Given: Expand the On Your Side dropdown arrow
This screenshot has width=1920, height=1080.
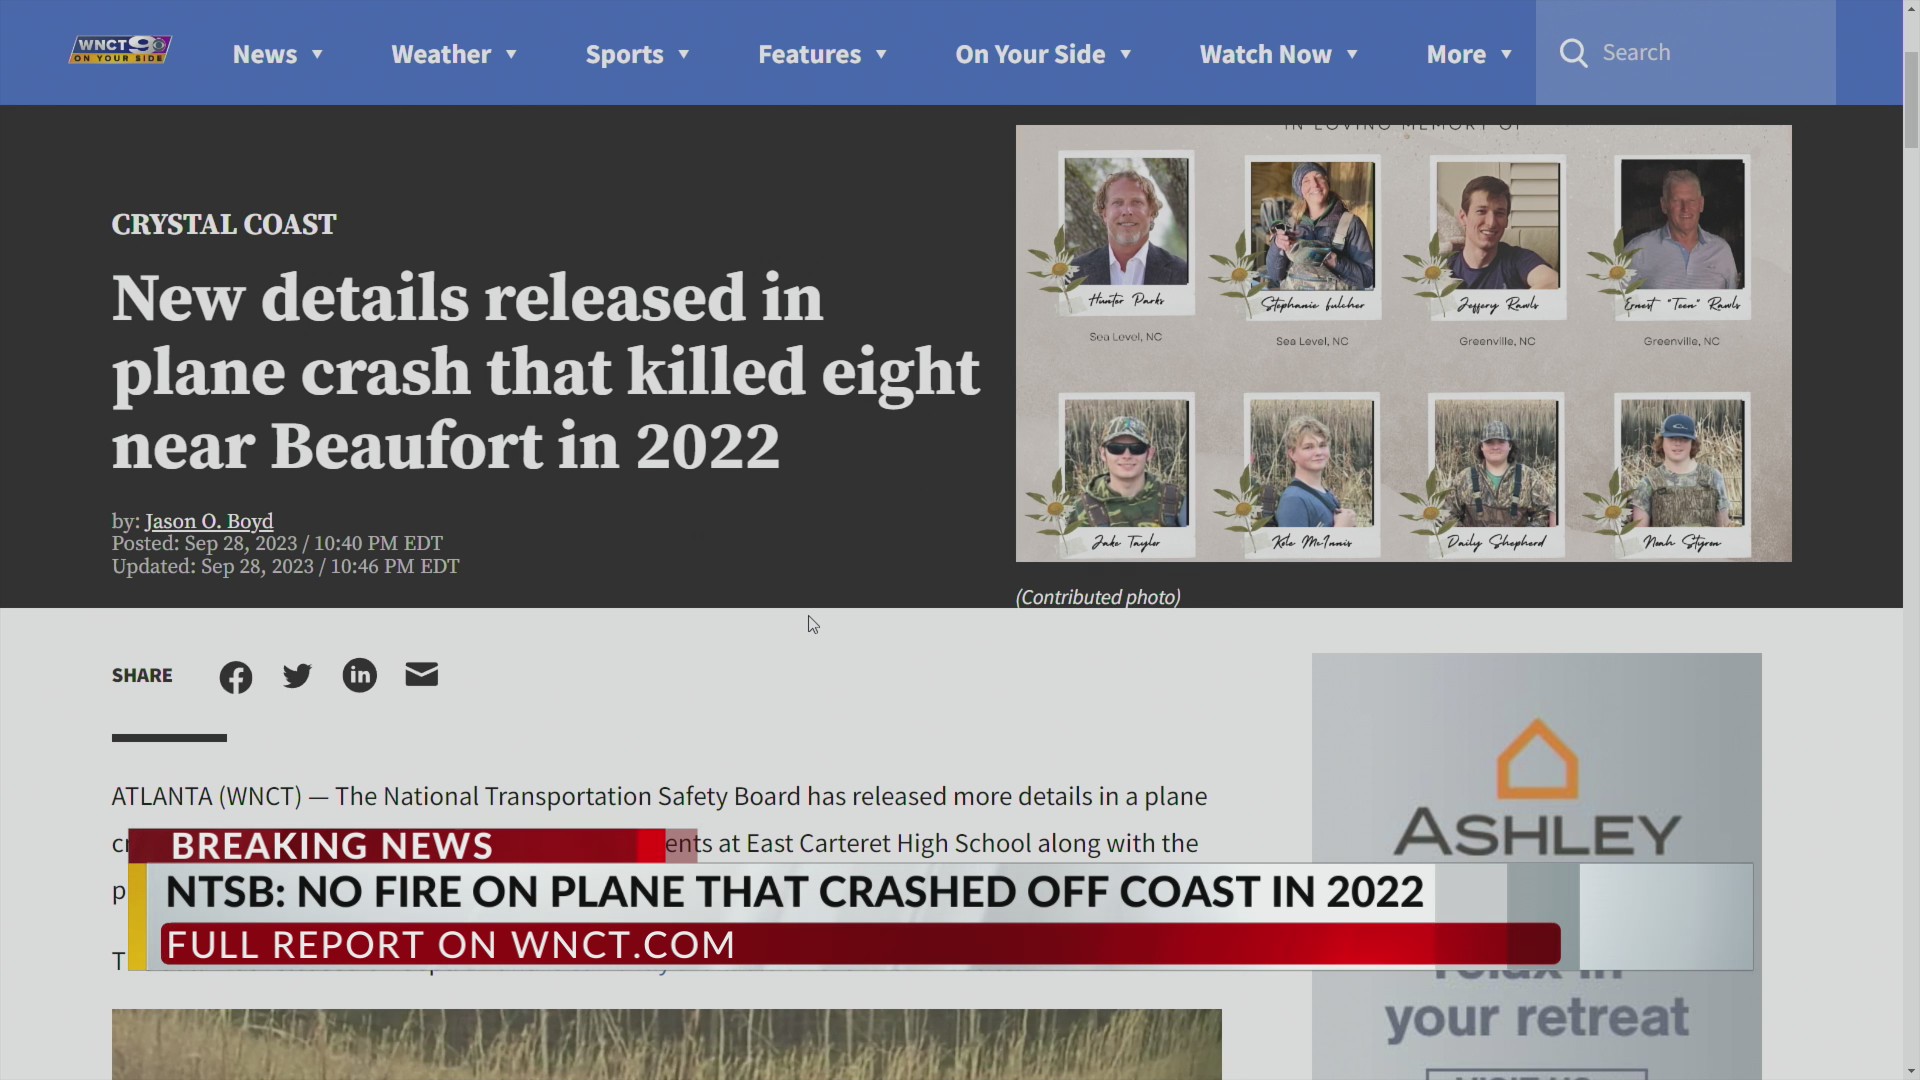Looking at the screenshot, I should pyautogui.click(x=1125, y=54).
